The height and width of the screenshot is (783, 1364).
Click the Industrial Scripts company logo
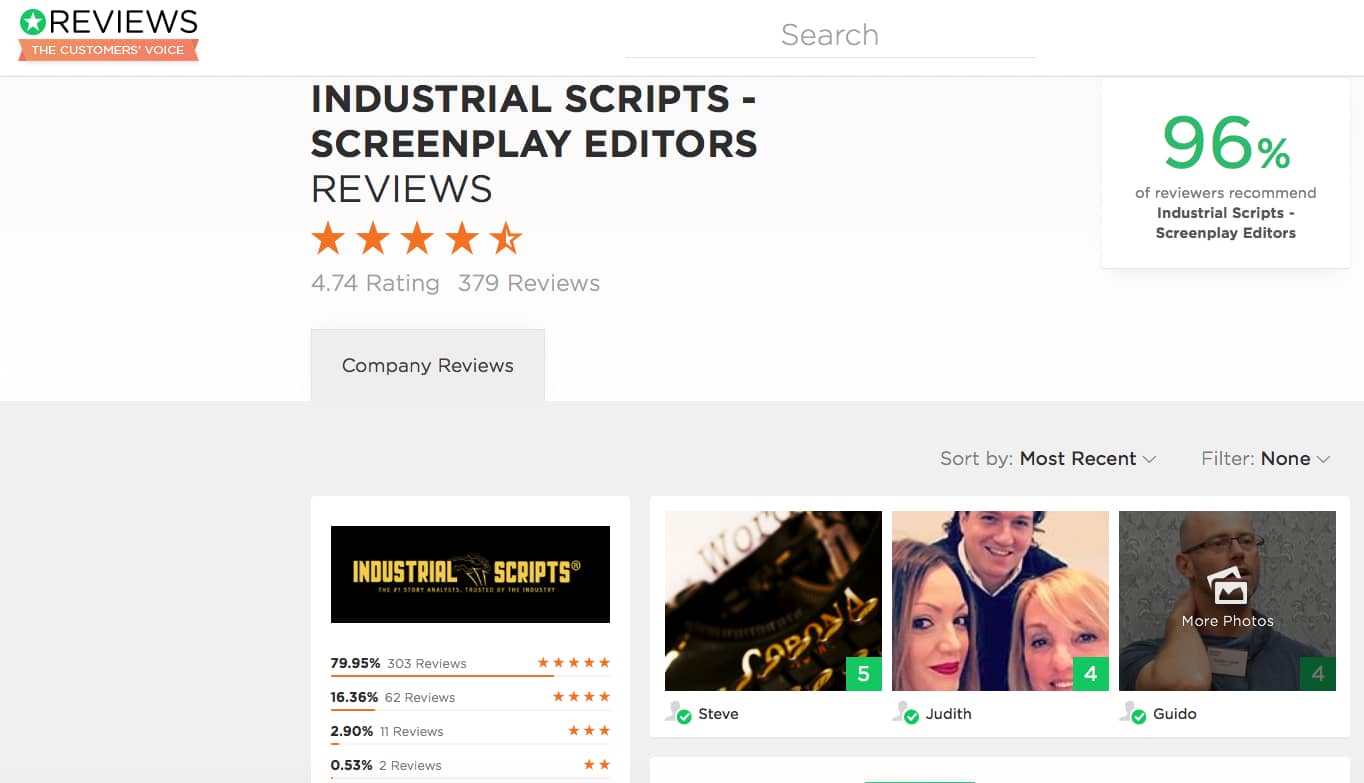coord(470,574)
